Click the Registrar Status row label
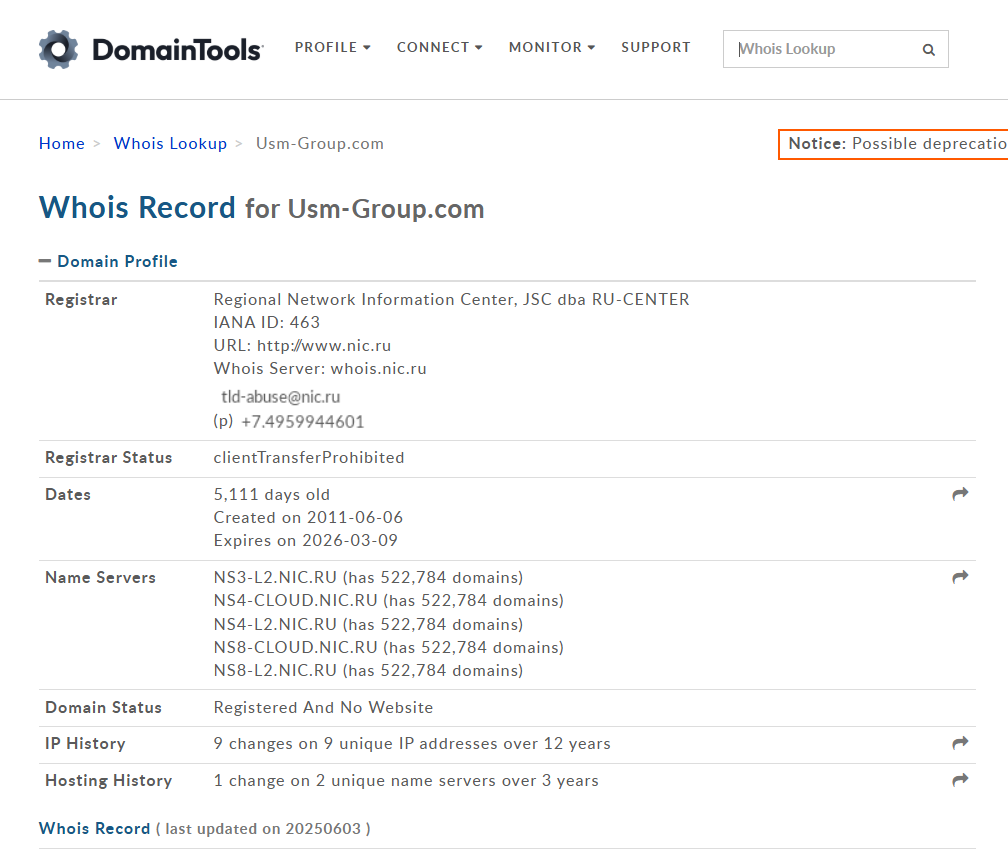 [x=109, y=458]
